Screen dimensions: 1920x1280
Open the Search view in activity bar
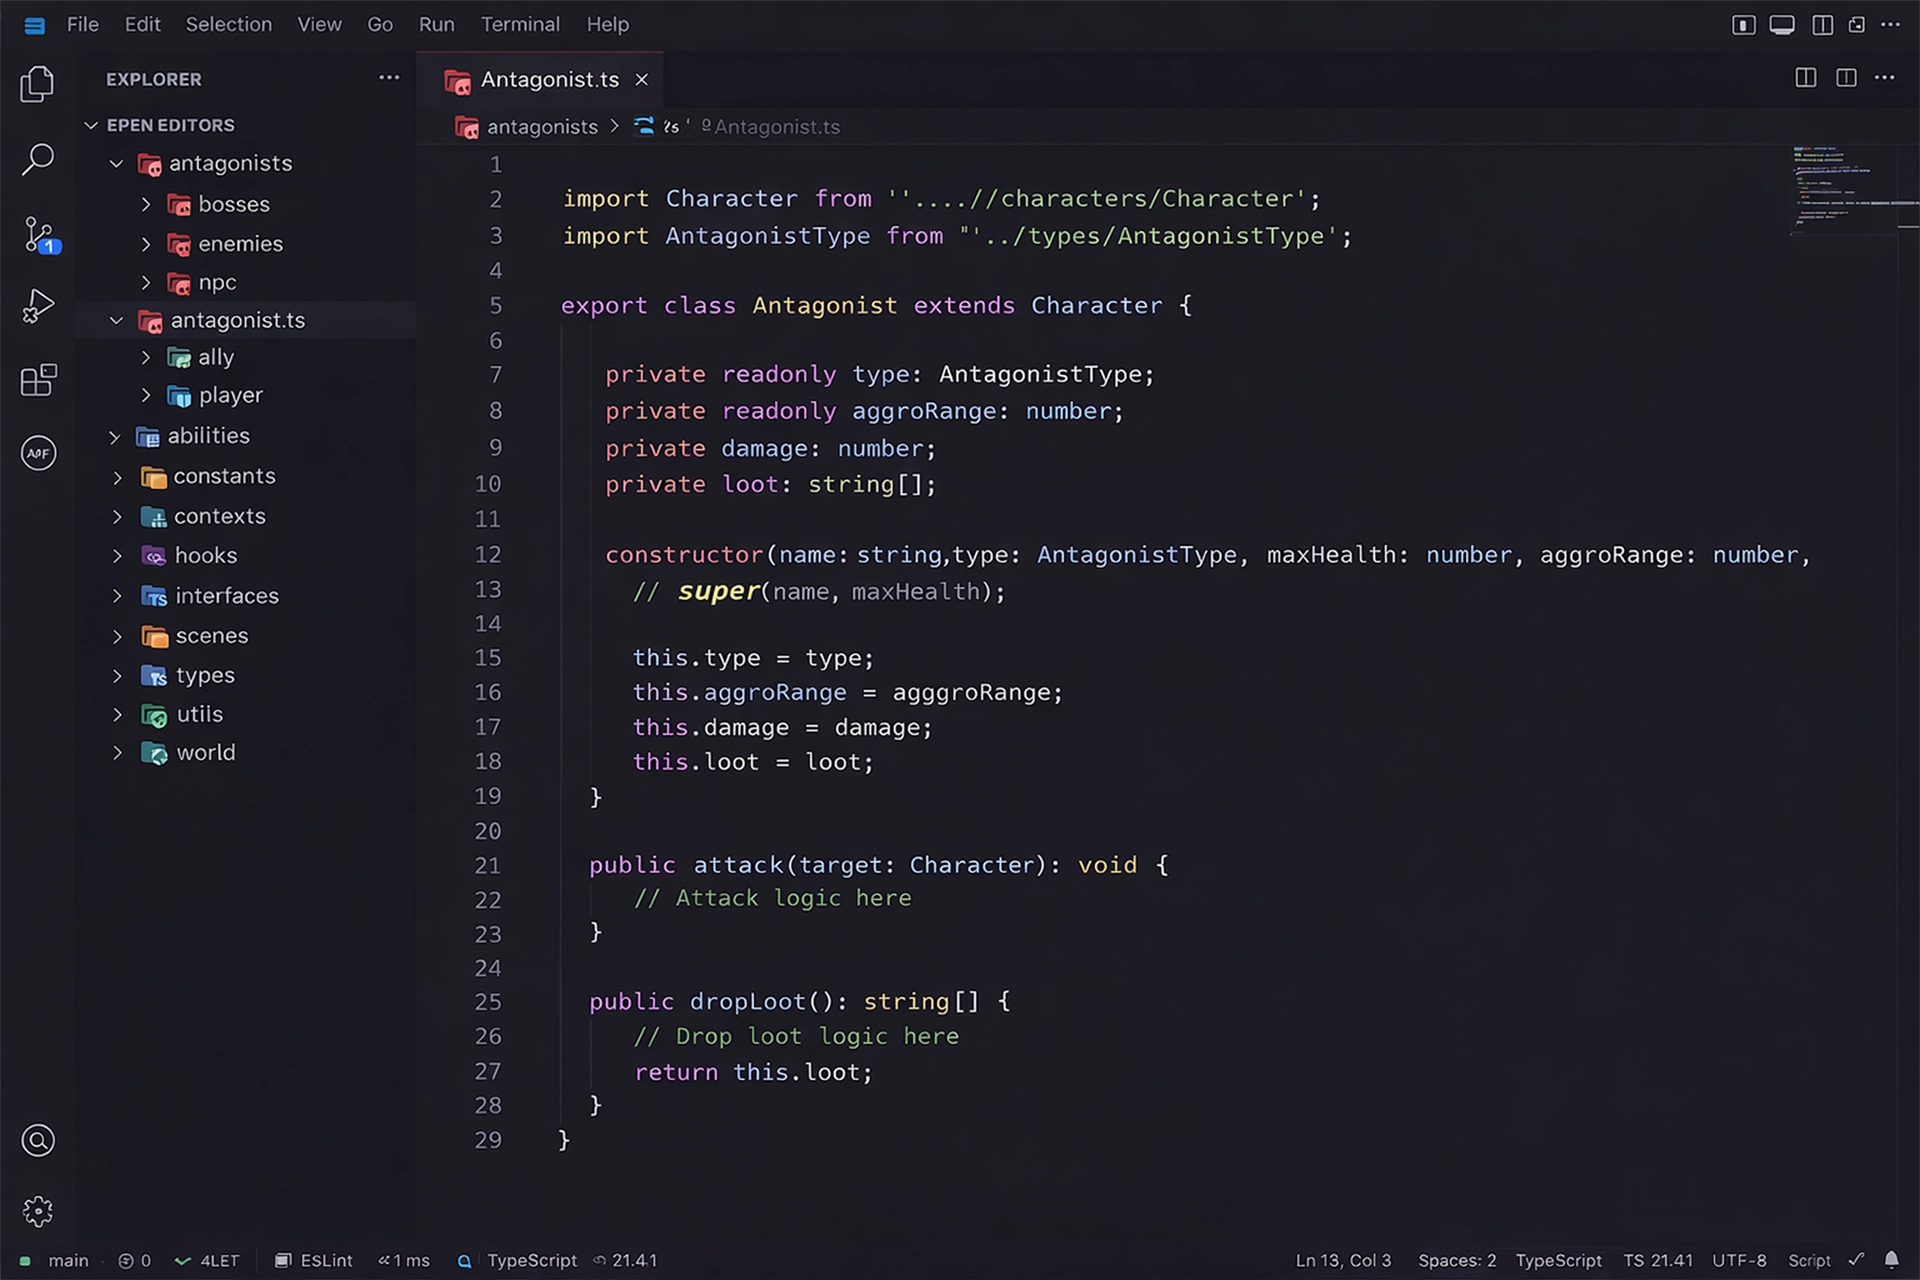click(37, 160)
